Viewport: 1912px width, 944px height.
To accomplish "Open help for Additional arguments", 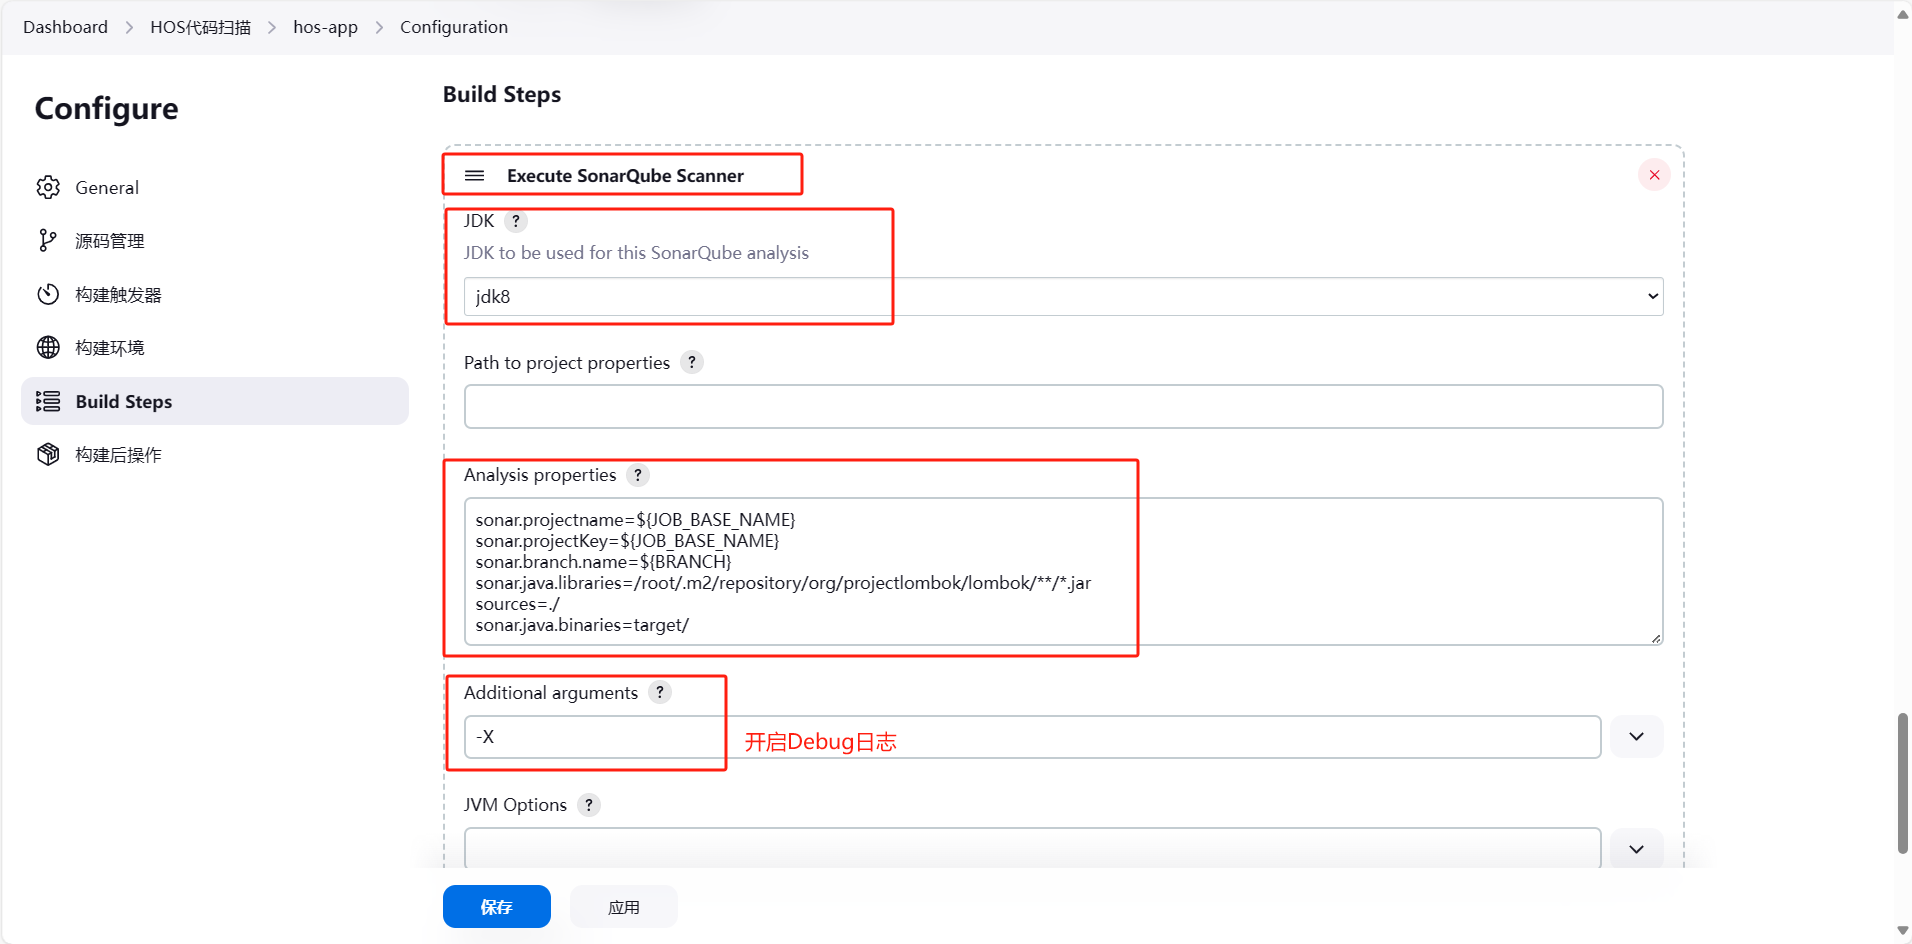I will (660, 692).
